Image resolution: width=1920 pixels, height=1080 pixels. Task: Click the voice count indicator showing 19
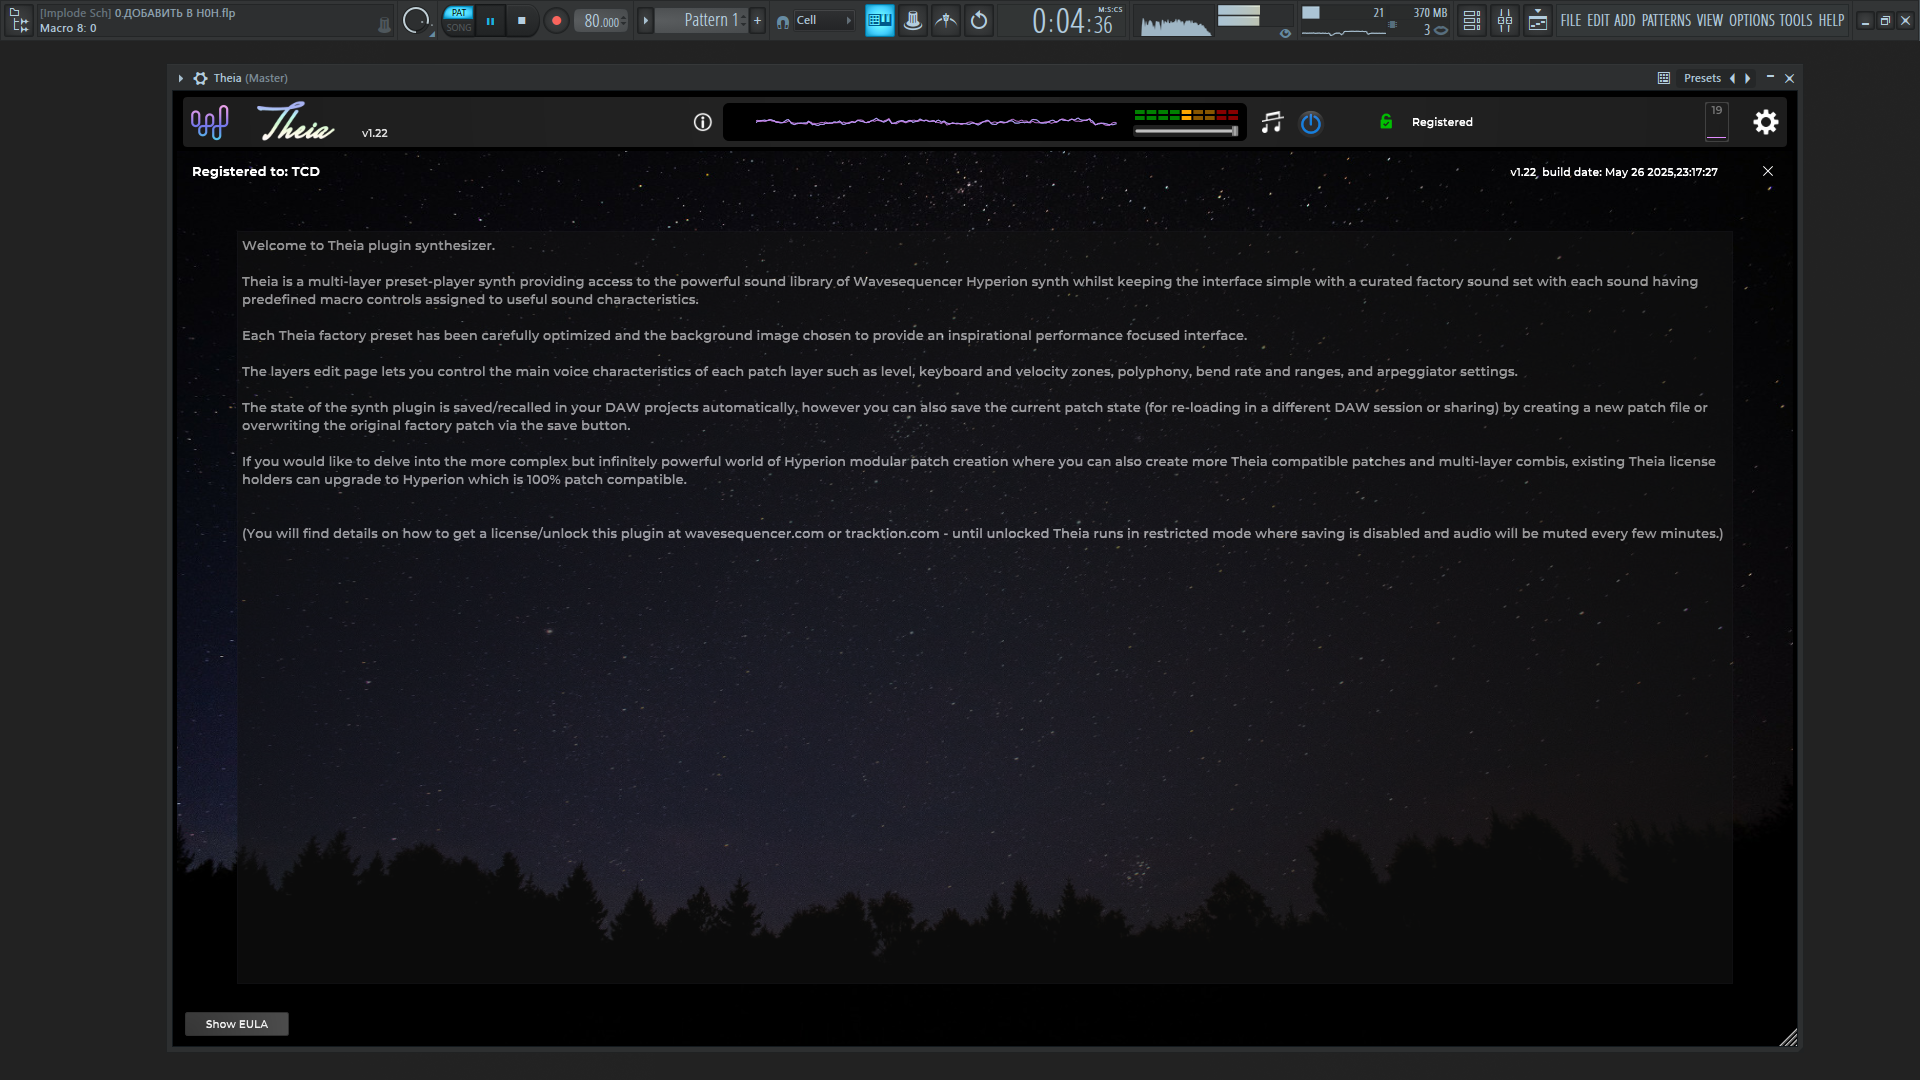(1716, 121)
